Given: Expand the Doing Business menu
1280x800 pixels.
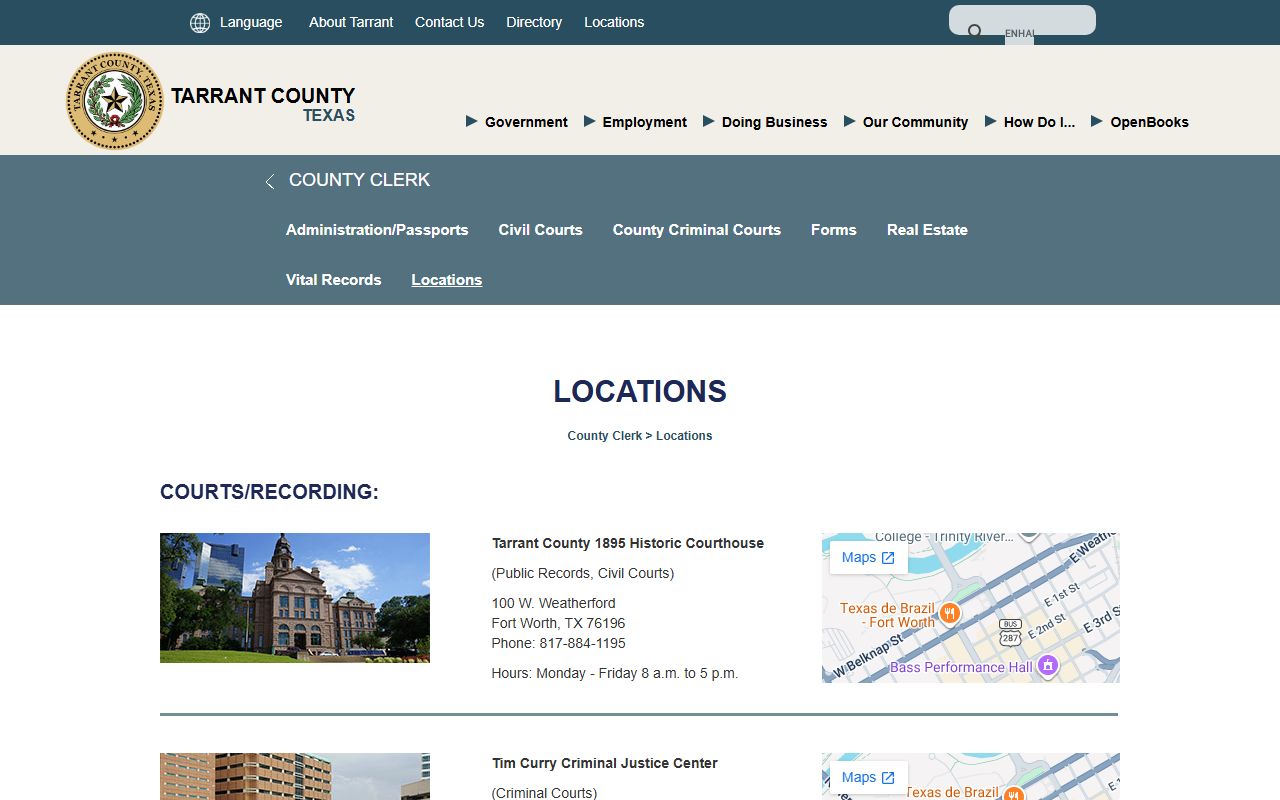Looking at the screenshot, I should (765, 122).
